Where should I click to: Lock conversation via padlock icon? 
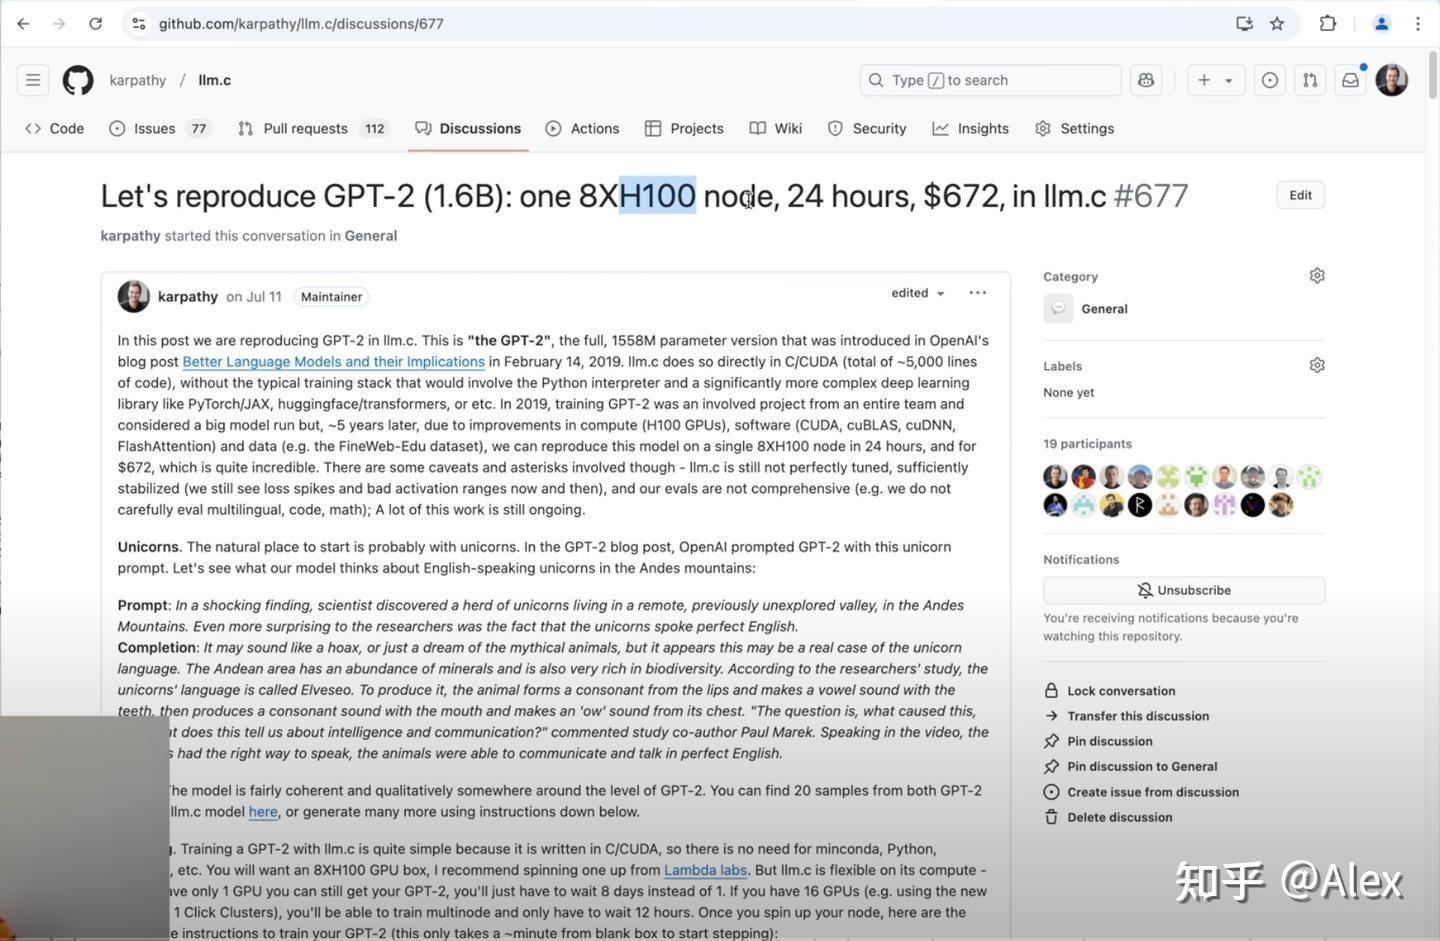1050,690
